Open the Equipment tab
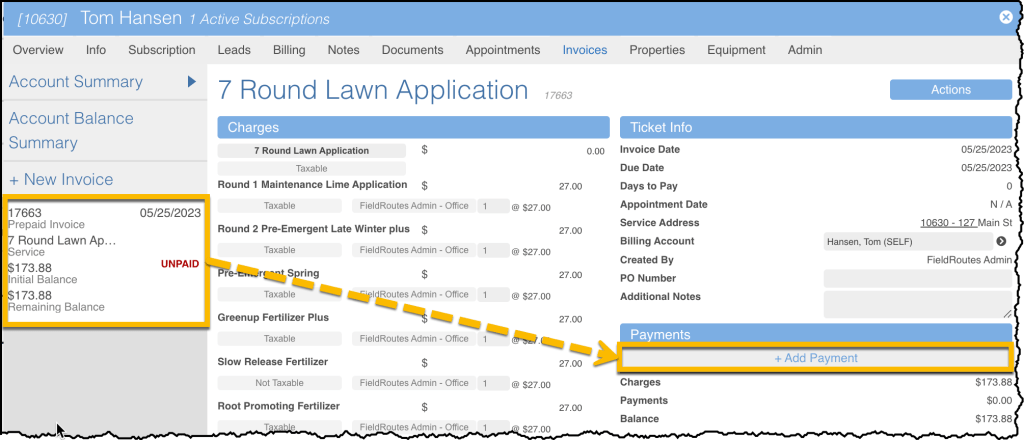1024x440 pixels. (x=737, y=50)
